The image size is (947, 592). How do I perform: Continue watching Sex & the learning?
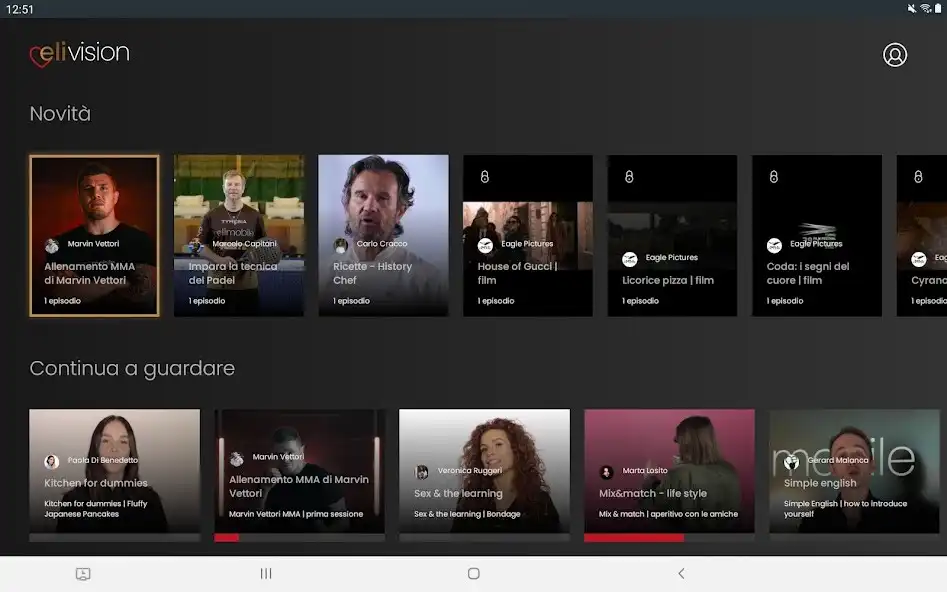pos(484,470)
